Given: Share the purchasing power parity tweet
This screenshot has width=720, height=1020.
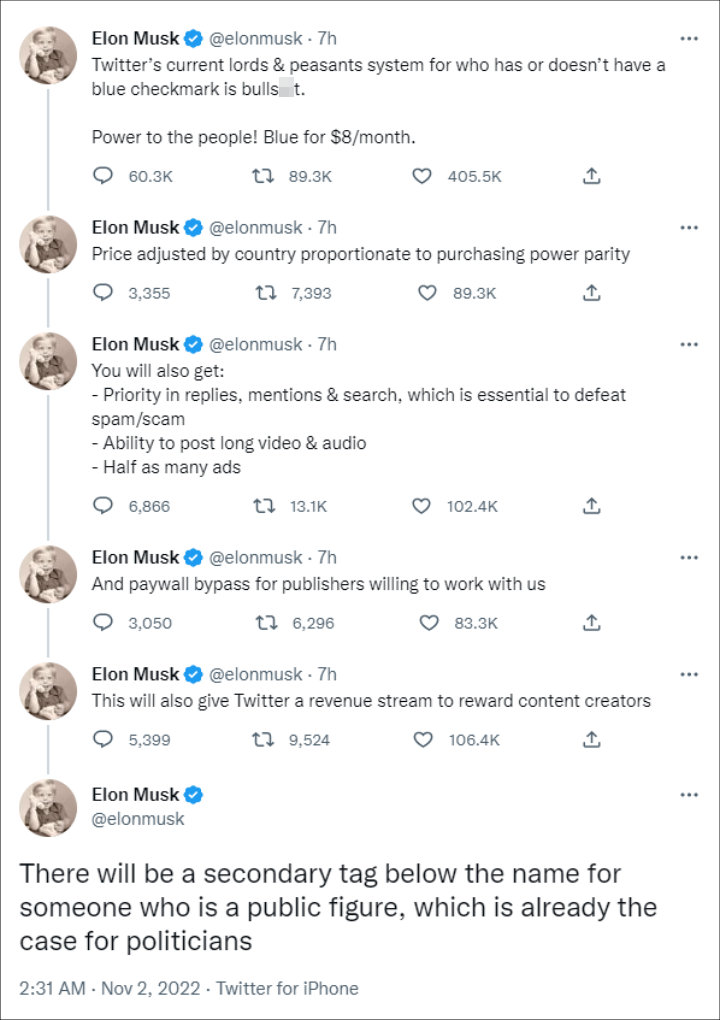Looking at the screenshot, I should pyautogui.click(x=591, y=293).
